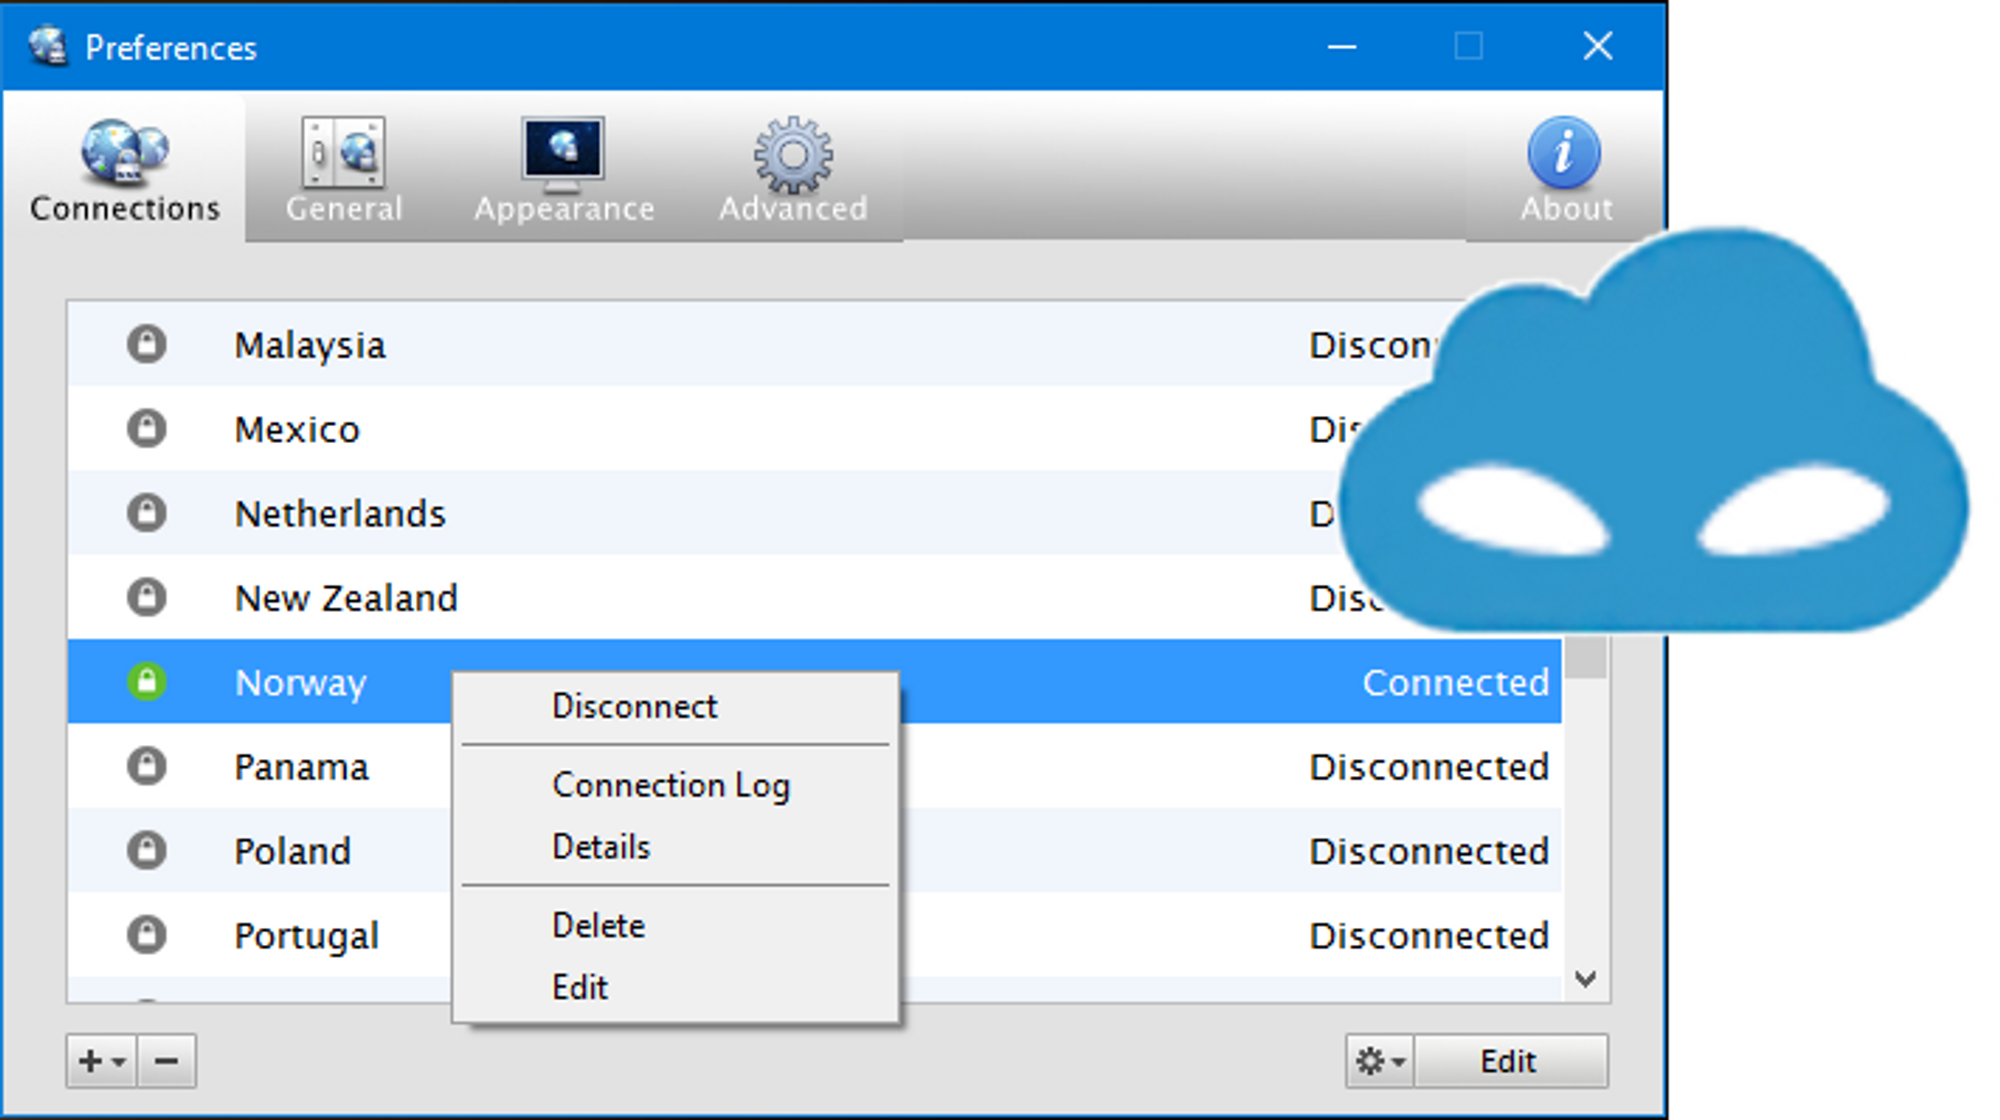Open the About tab
Viewport: 2000px width, 1120px height.
[1565, 168]
